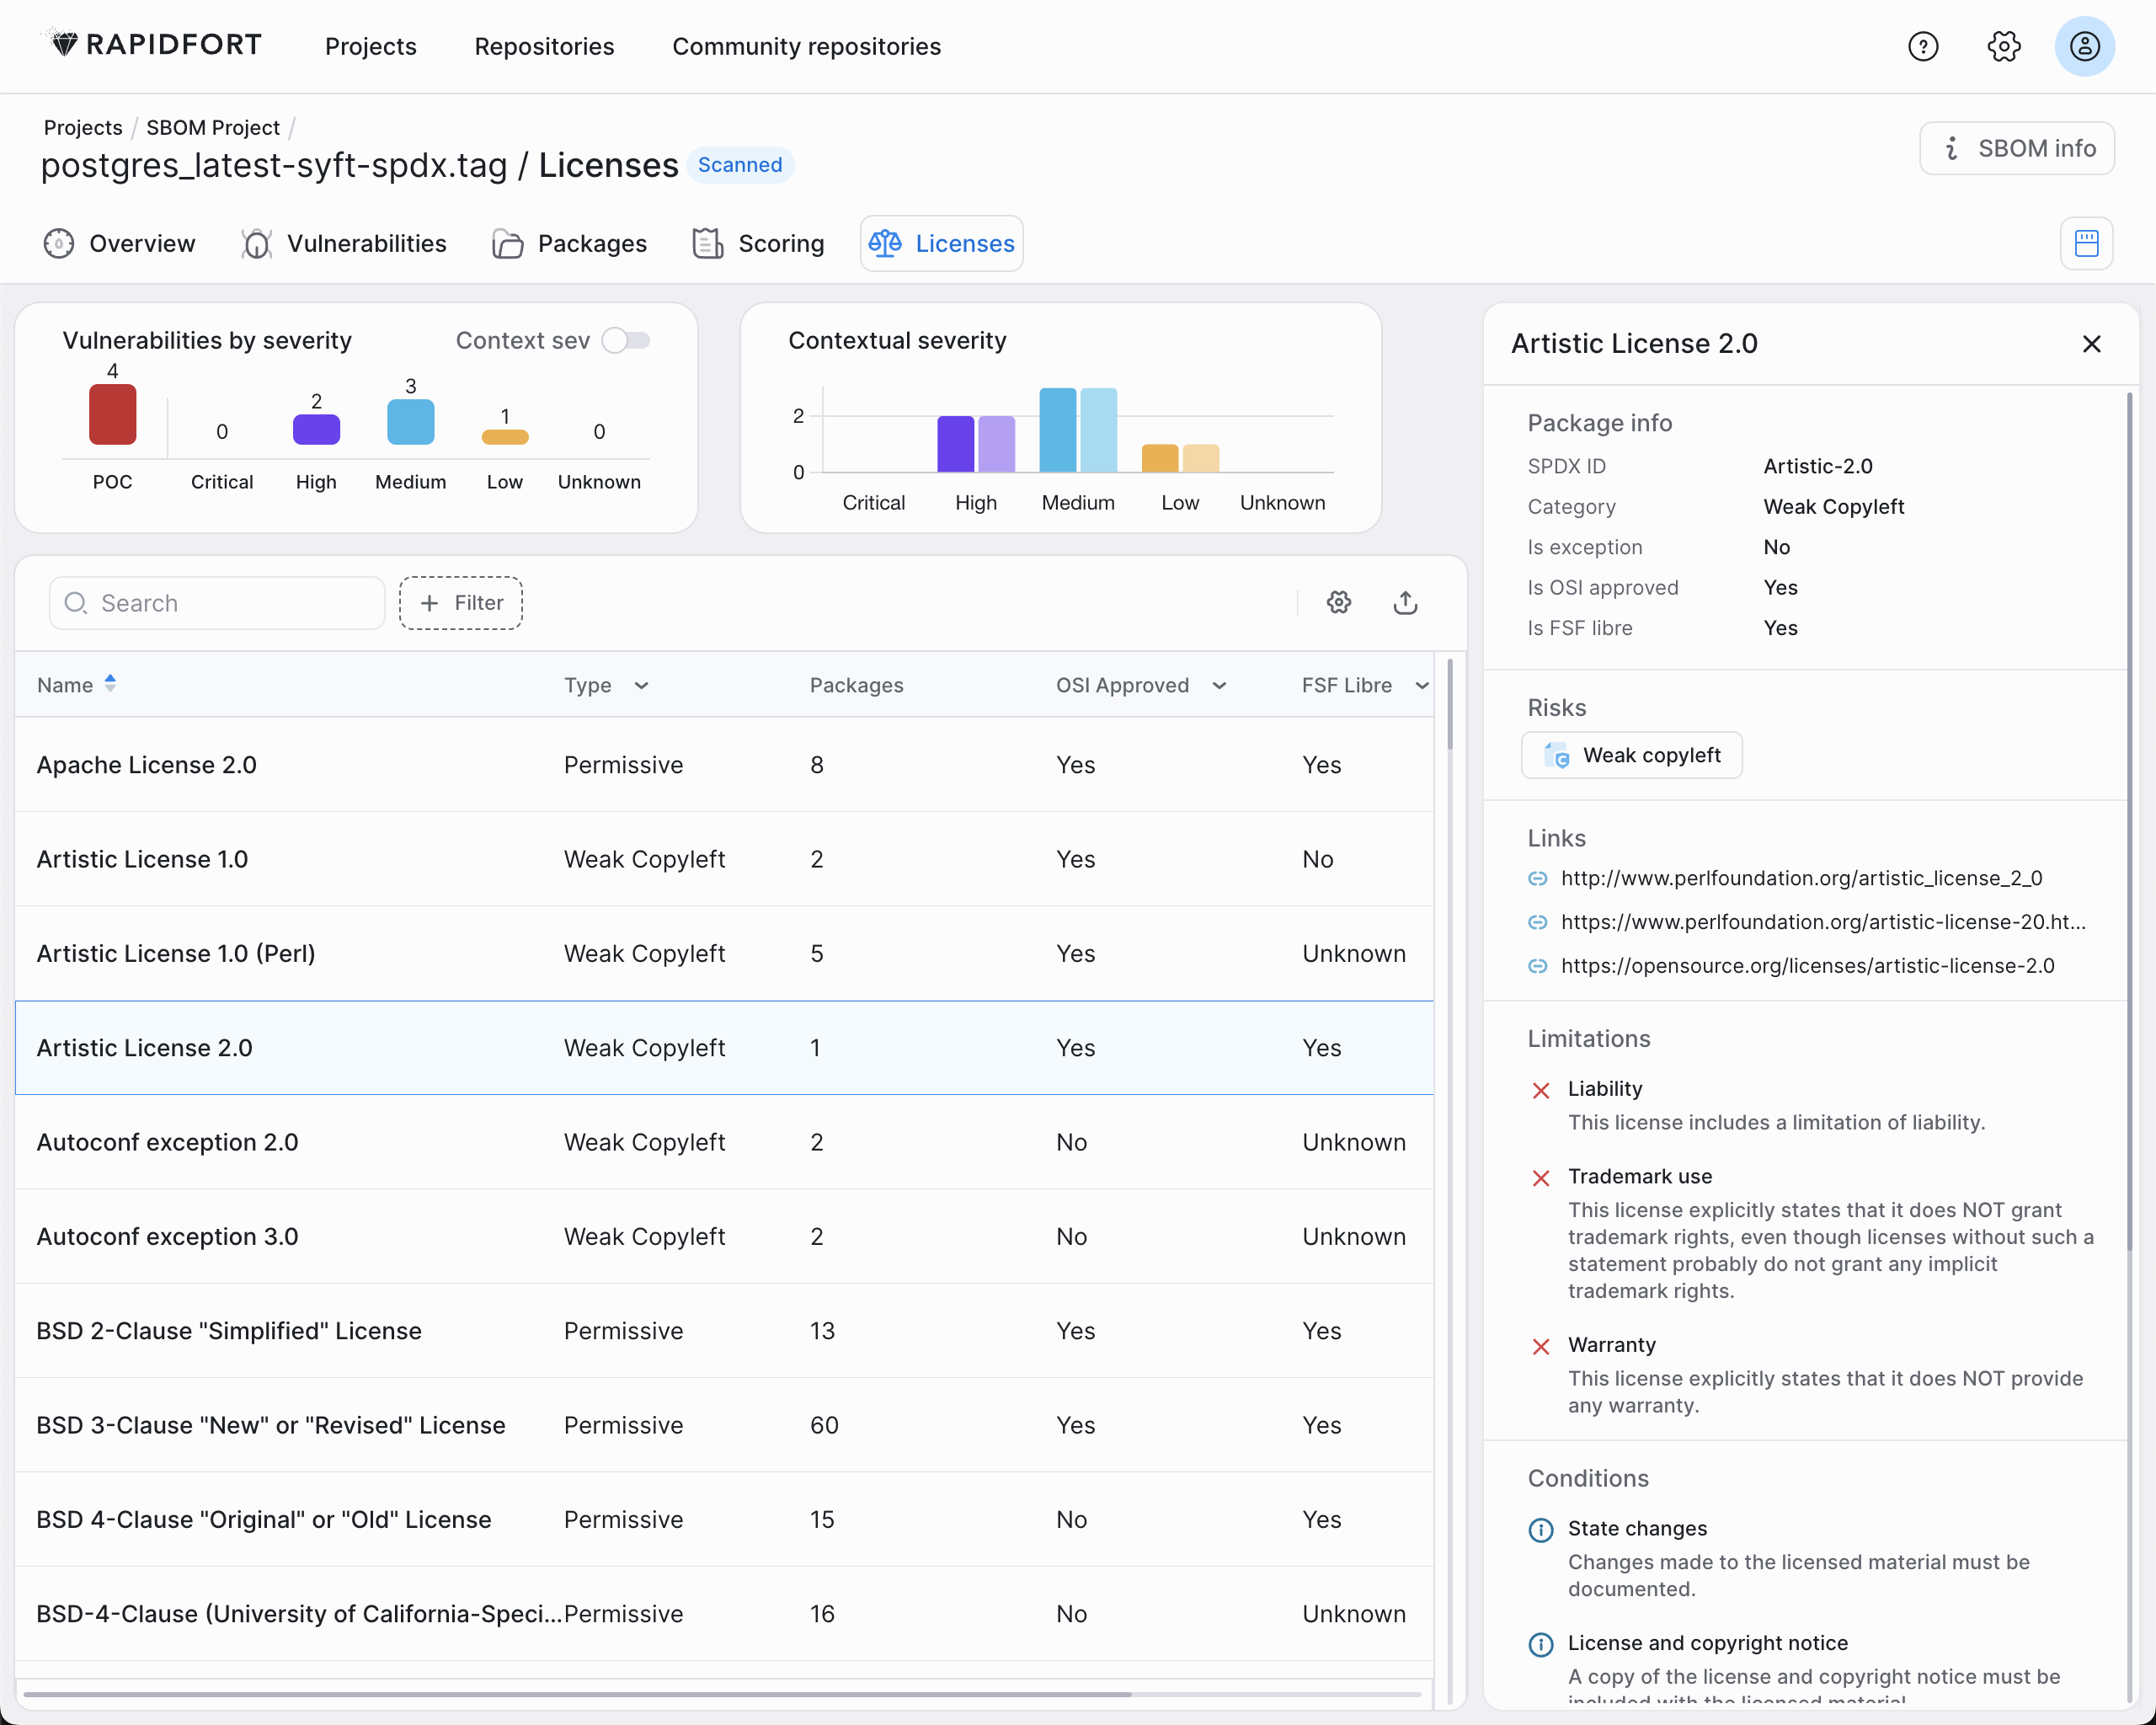2156x1725 pixels.
Task: Click the settings gear icon in licenses list
Action: tap(1339, 602)
